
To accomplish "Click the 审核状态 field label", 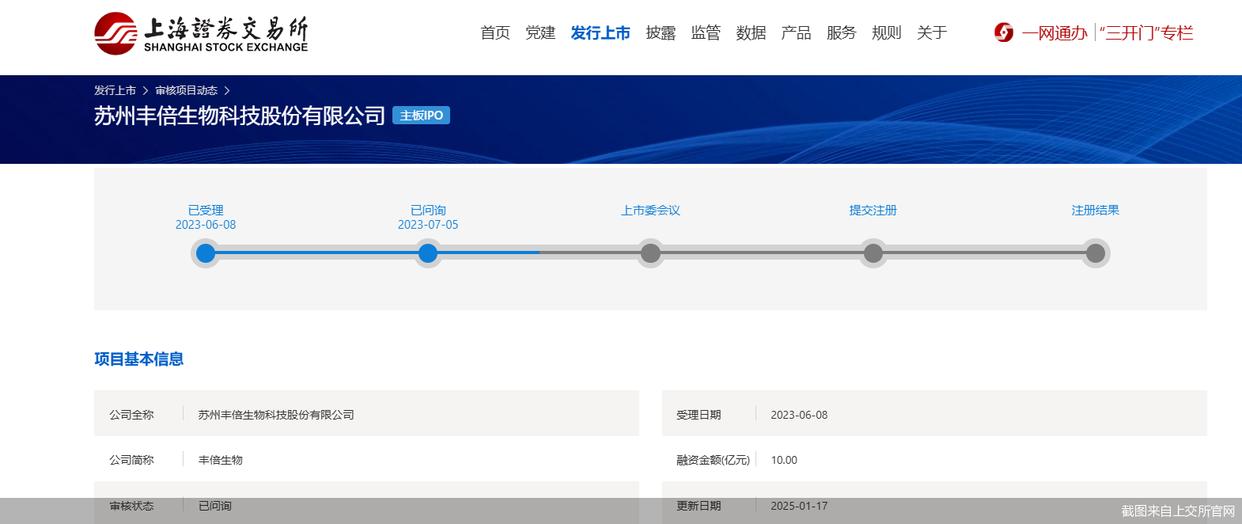I will click(132, 506).
